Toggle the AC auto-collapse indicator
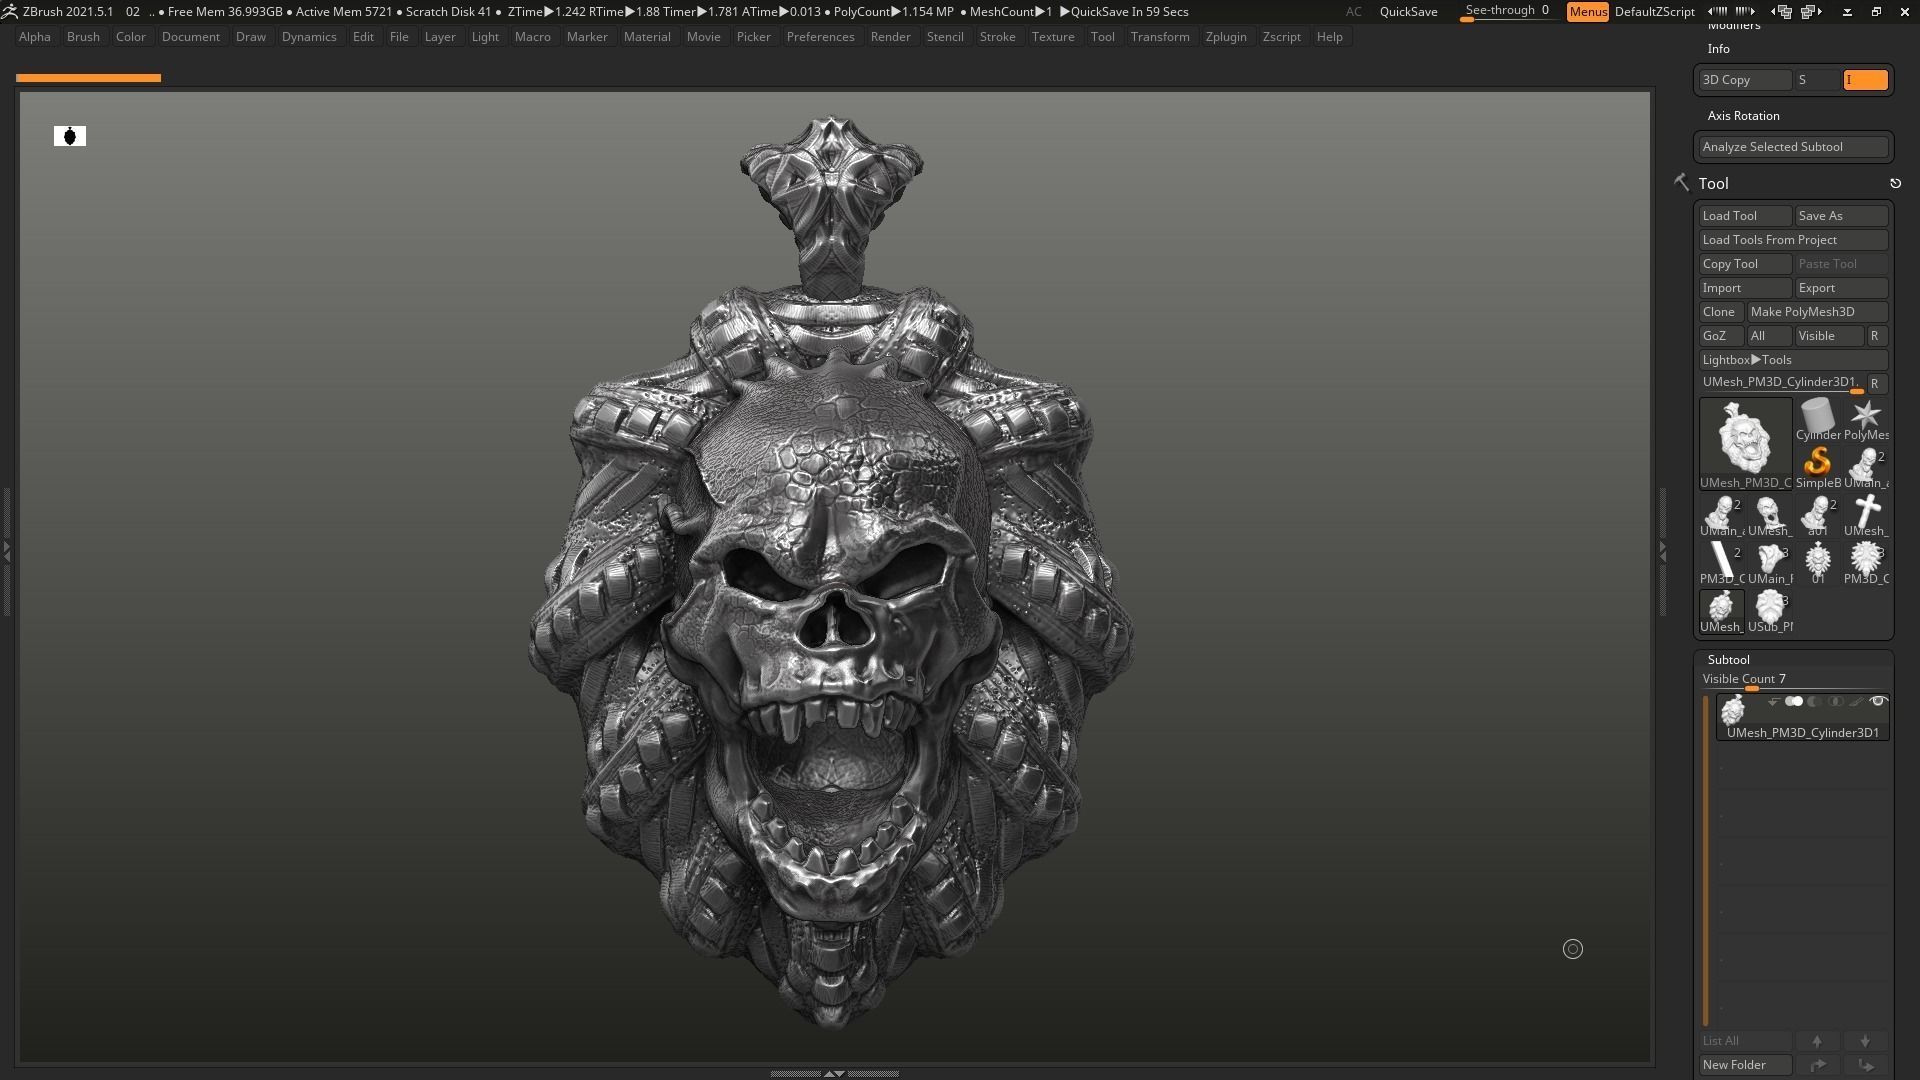 (1353, 12)
